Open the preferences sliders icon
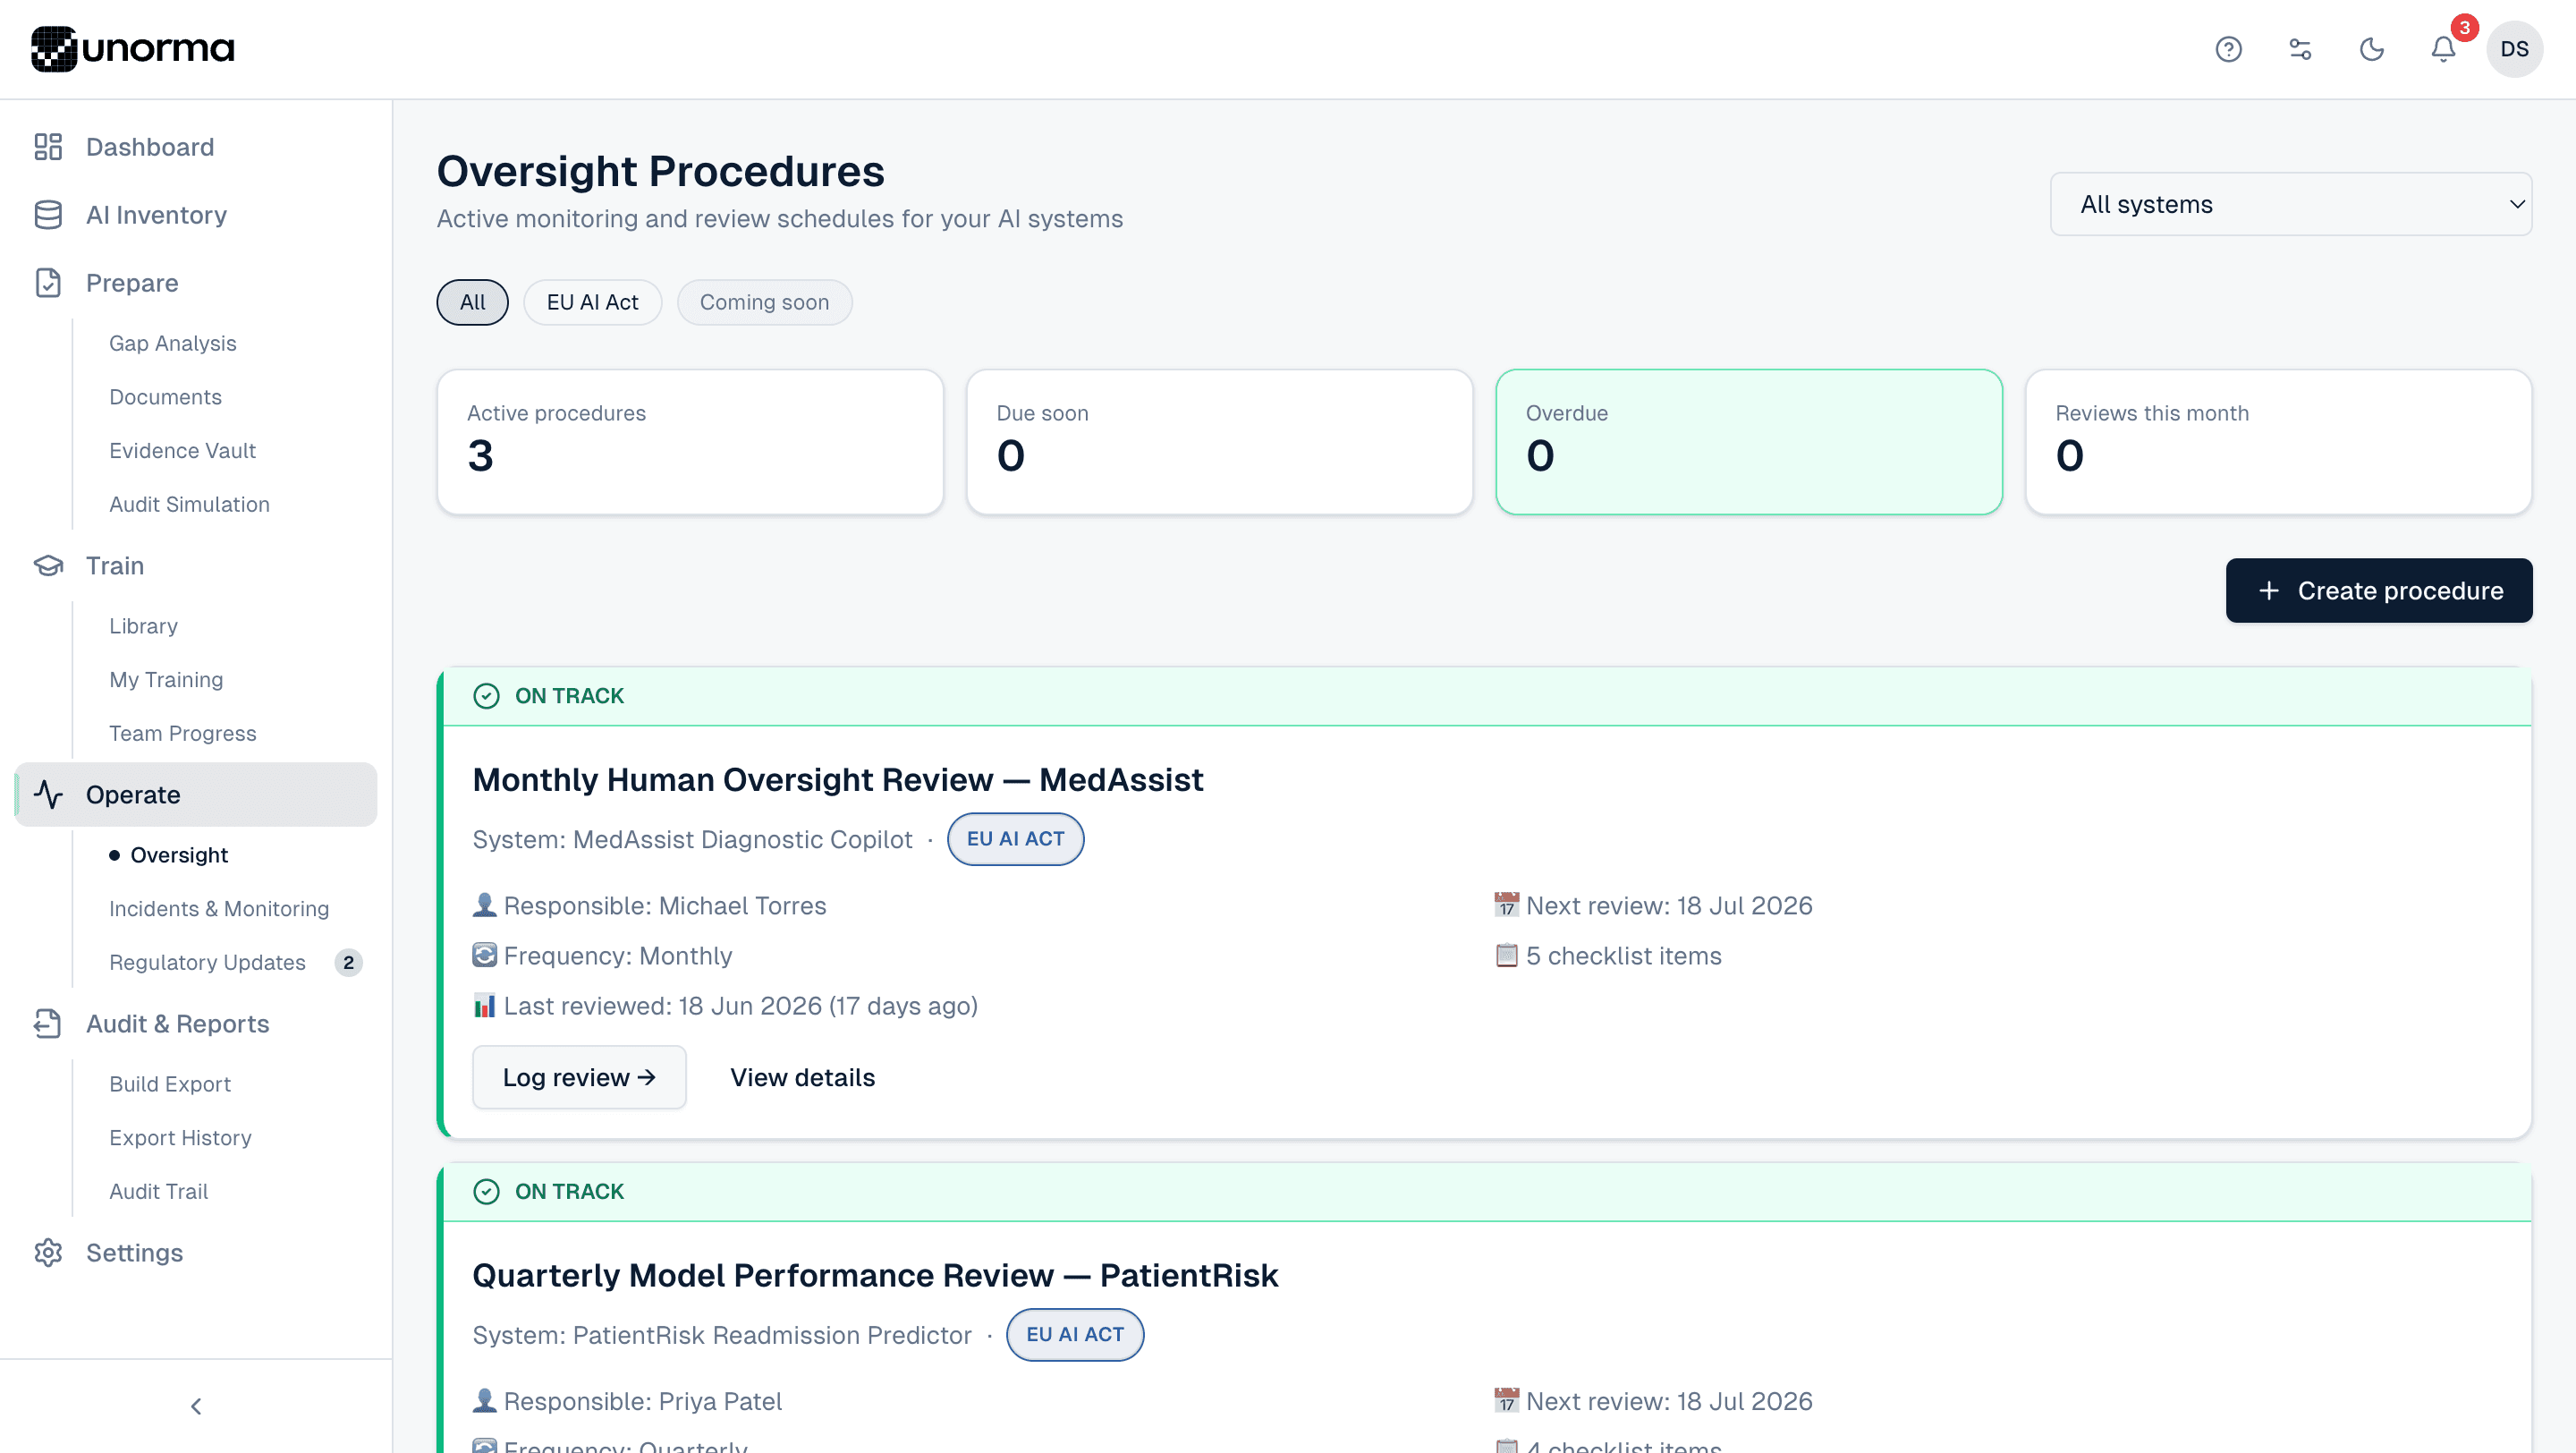2576x1453 pixels. [x=2300, y=49]
